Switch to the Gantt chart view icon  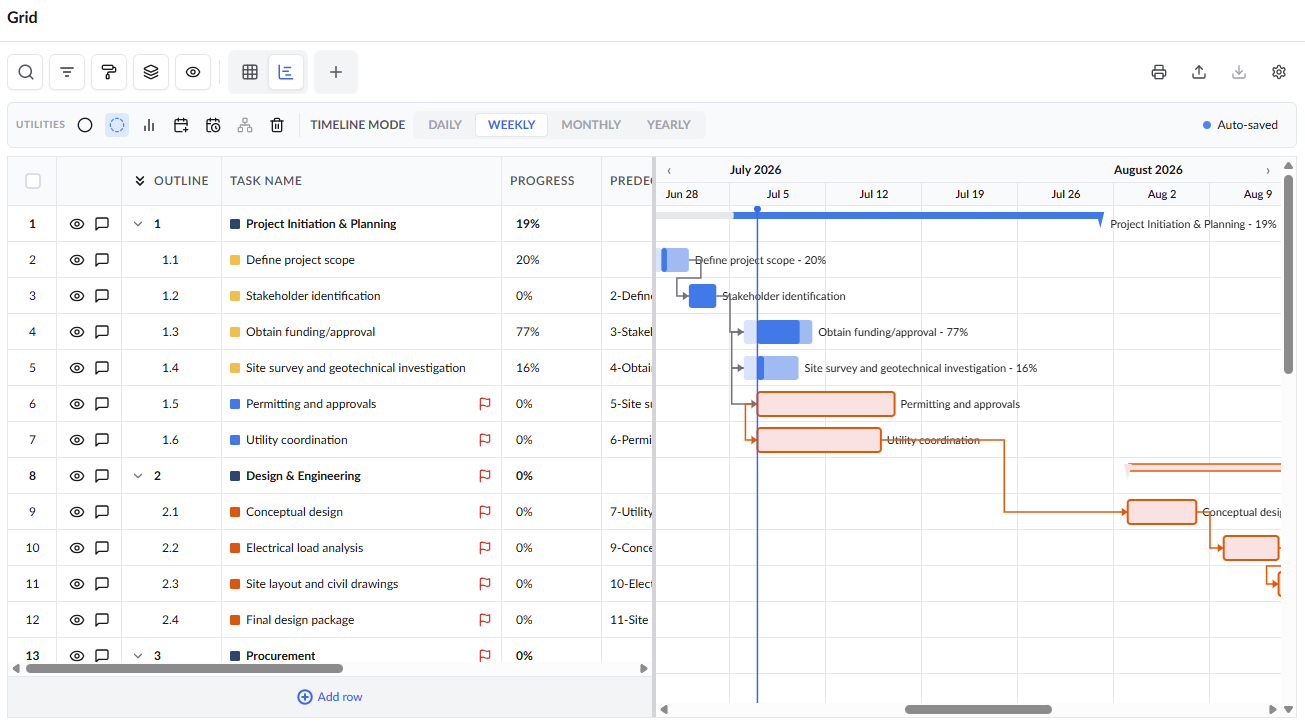coord(286,72)
